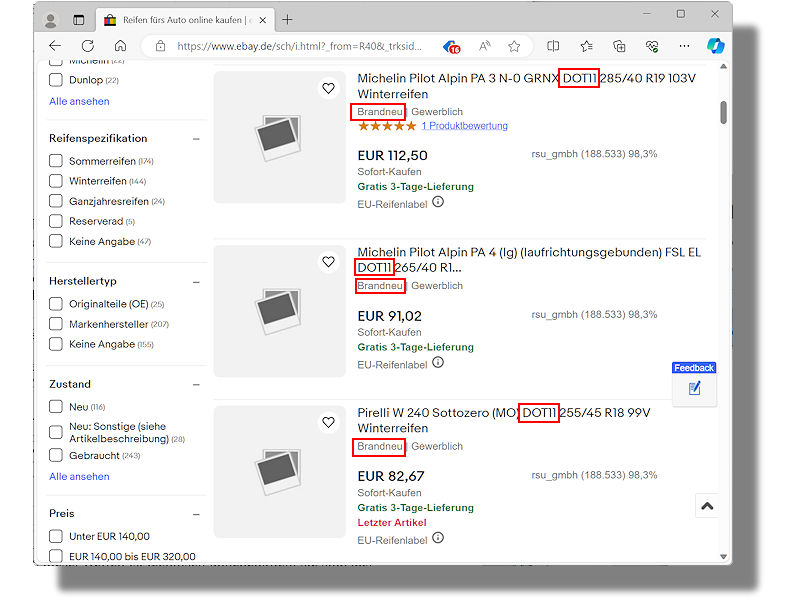Show EU-Reifenlabel info for EUR 112,50 item
800x600 pixels.
pyautogui.click(x=438, y=202)
